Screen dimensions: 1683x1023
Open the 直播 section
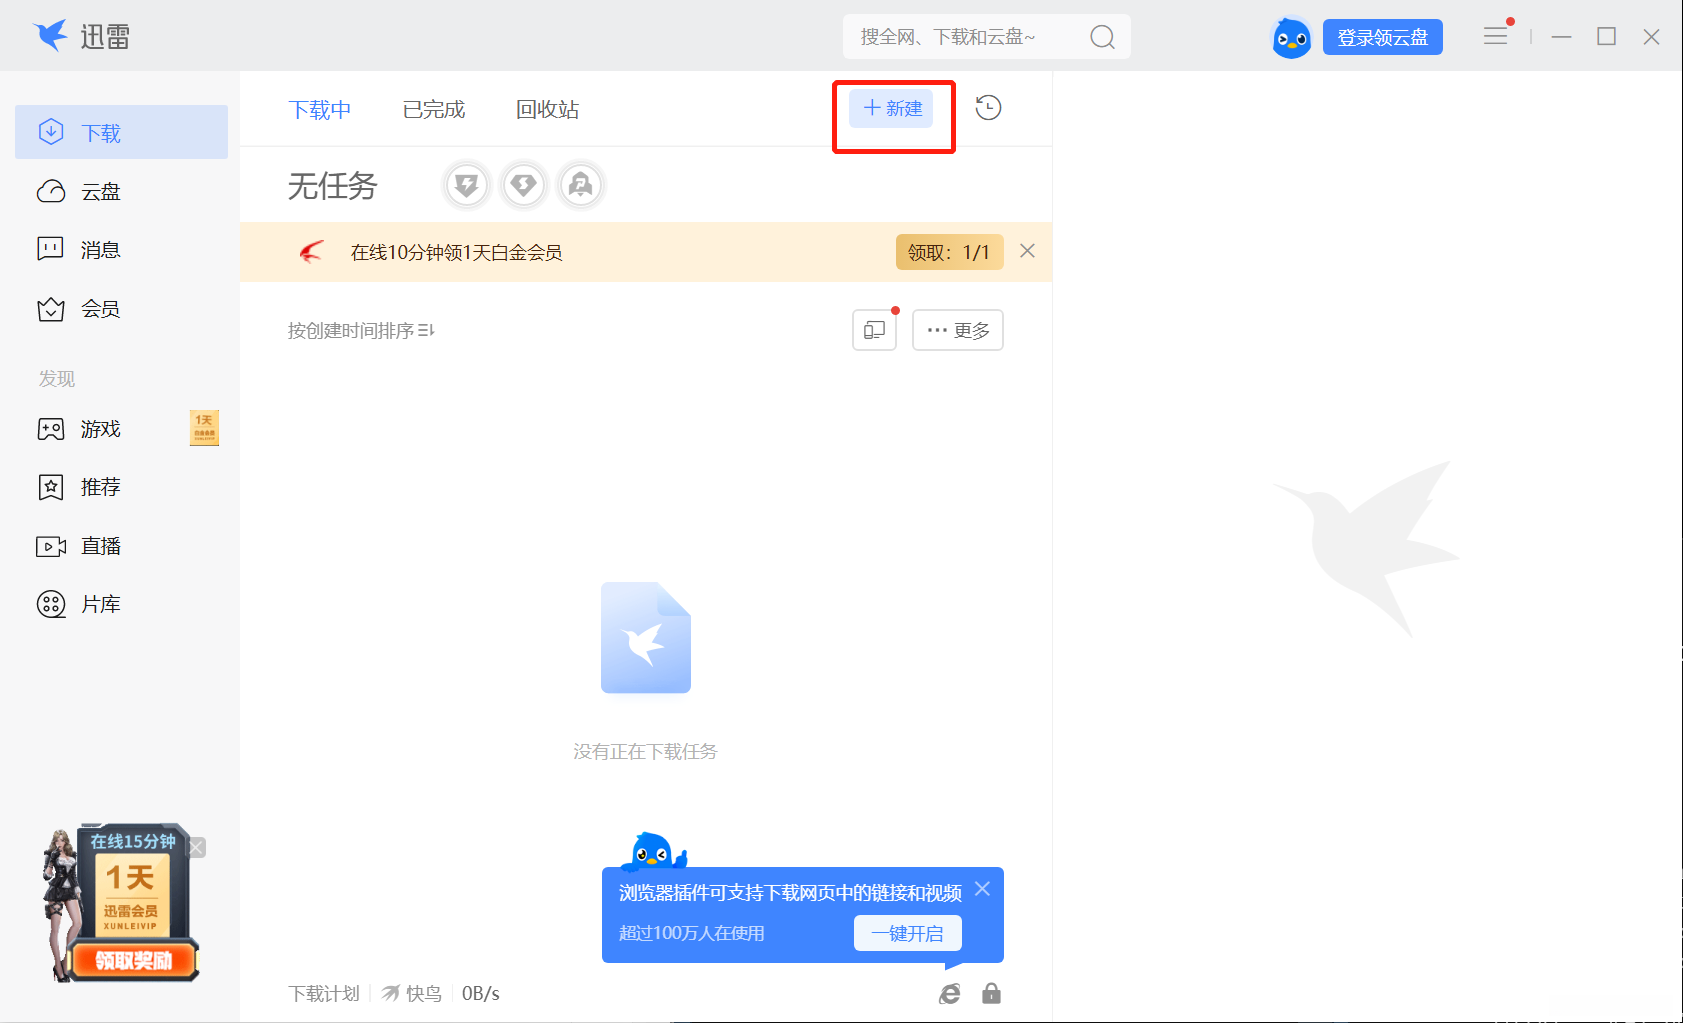[x=100, y=545]
